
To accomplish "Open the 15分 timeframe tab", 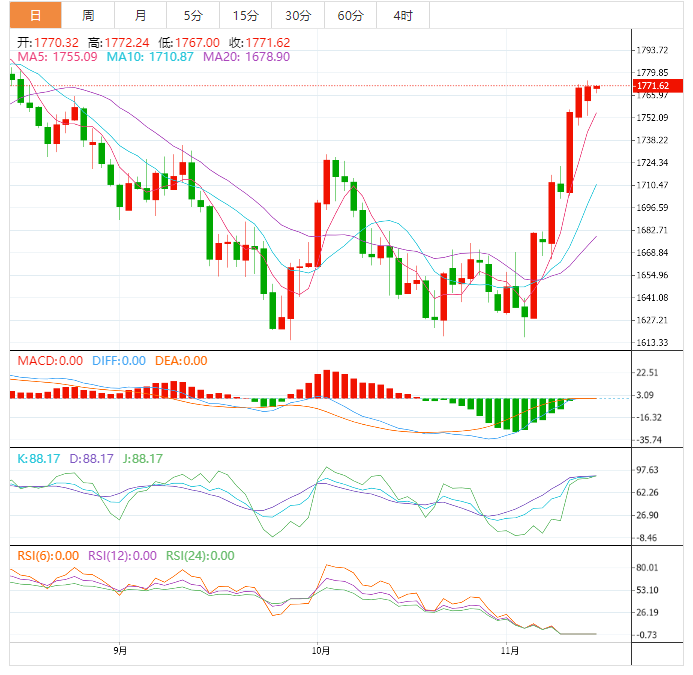I will 246,15.
